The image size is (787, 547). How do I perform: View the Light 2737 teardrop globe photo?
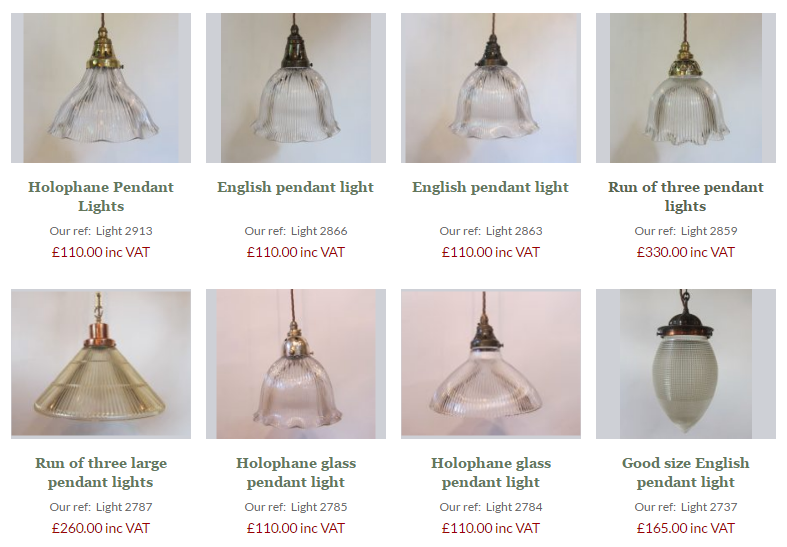tap(686, 364)
